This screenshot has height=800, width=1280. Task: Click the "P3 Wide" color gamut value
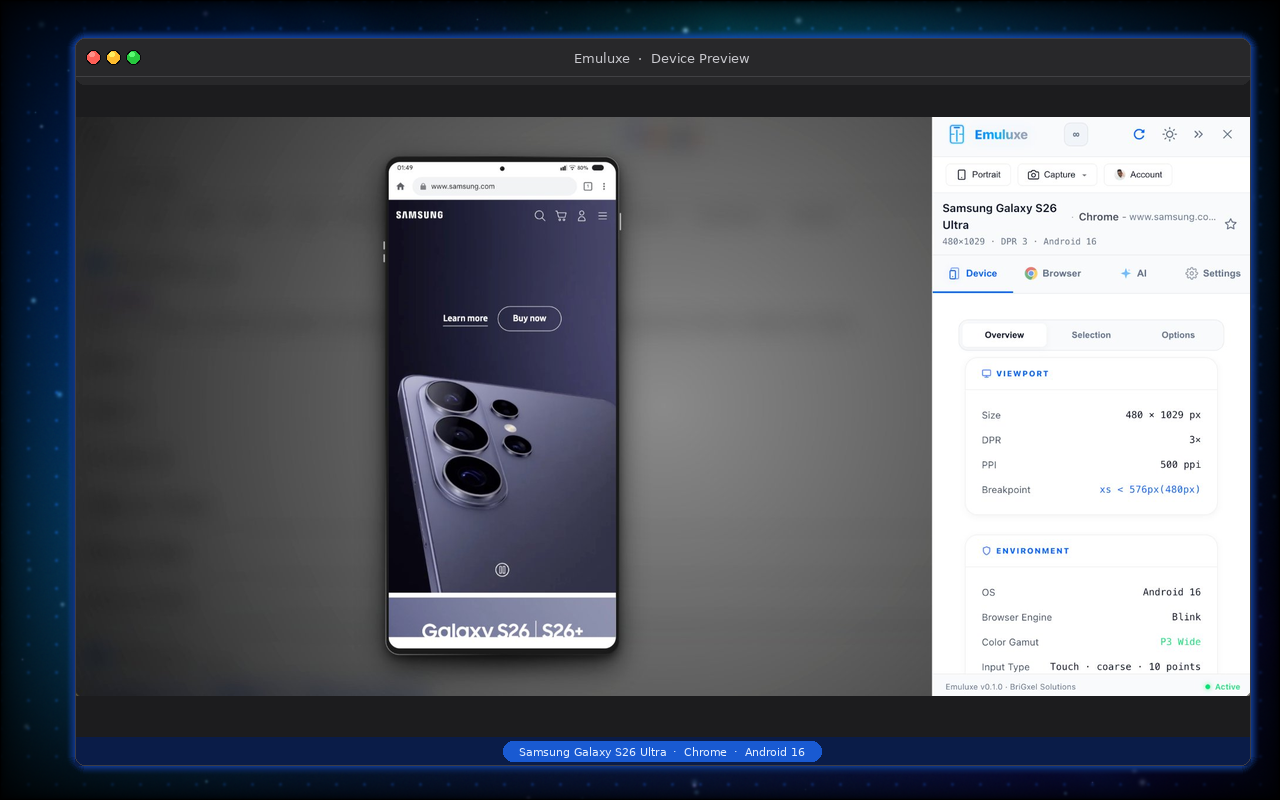1181,642
